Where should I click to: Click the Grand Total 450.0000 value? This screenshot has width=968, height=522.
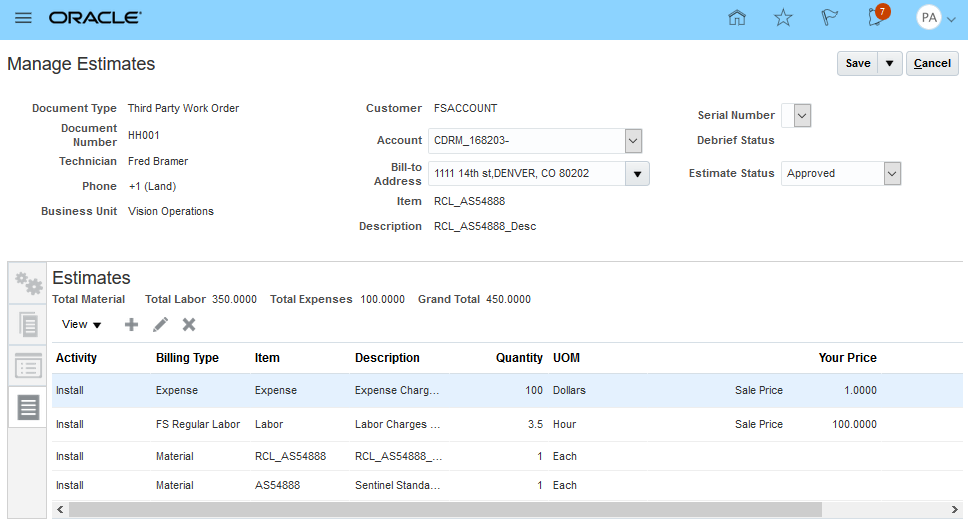[508, 299]
